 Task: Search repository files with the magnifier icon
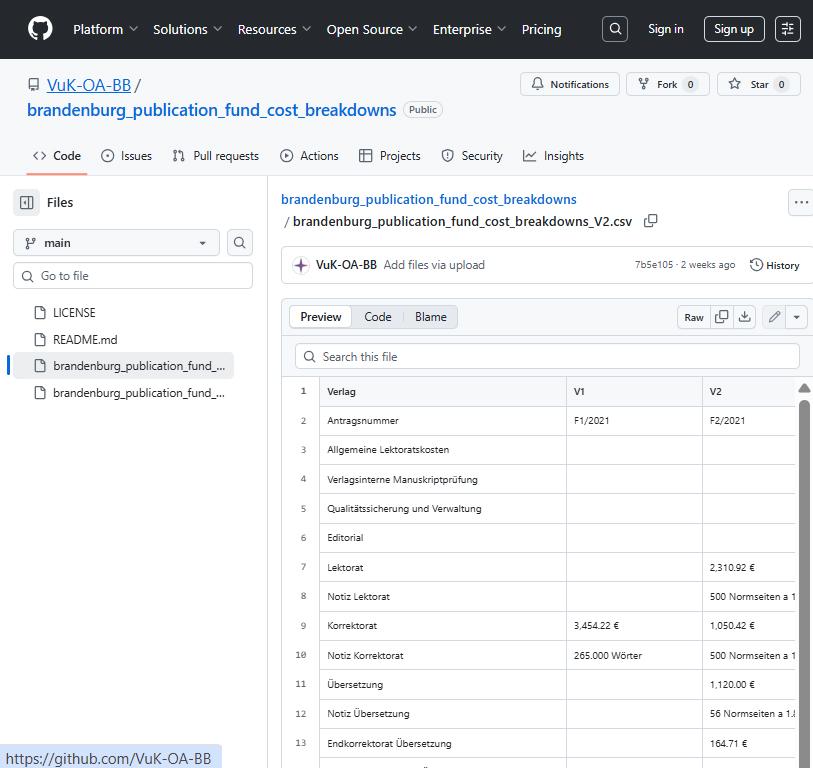tap(239, 242)
